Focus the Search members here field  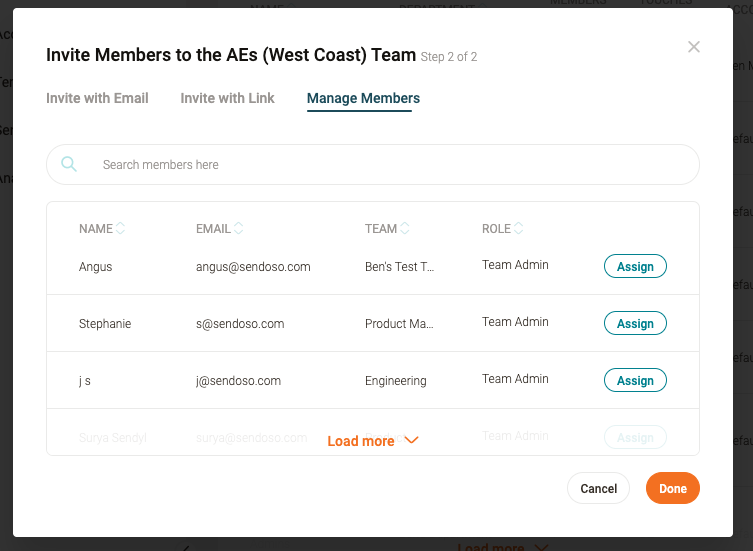coord(373,164)
